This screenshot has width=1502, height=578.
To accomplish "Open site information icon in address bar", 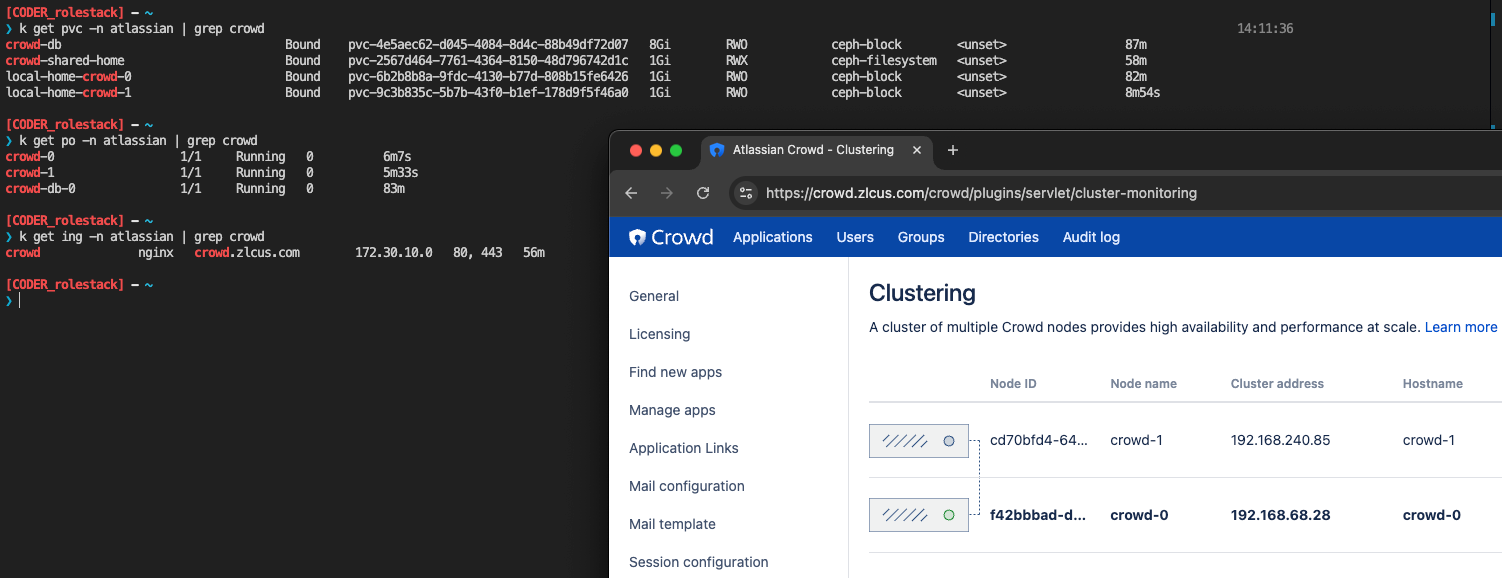I will pos(746,193).
